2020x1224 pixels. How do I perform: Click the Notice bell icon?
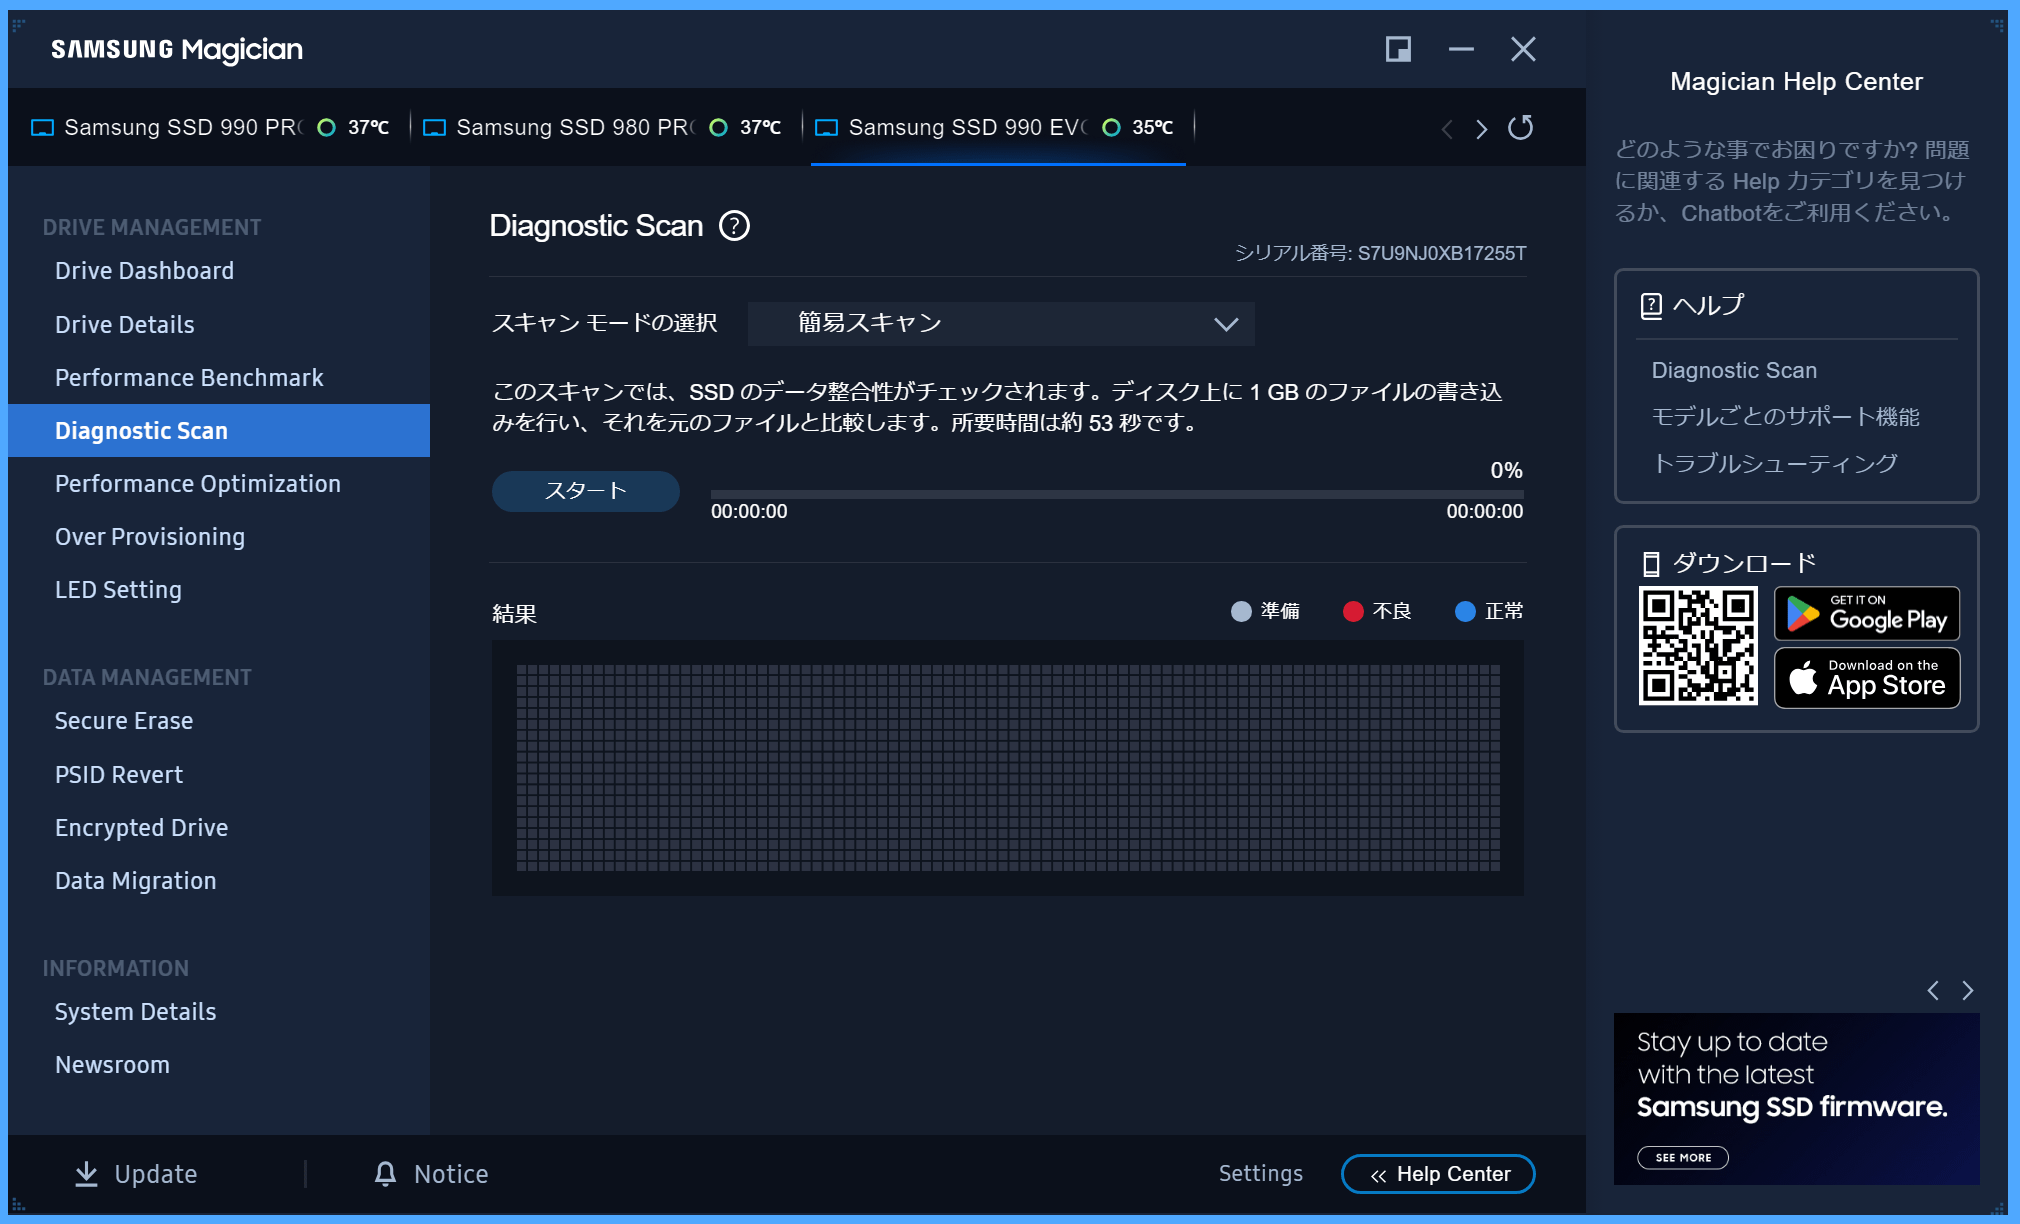pyautogui.click(x=385, y=1174)
